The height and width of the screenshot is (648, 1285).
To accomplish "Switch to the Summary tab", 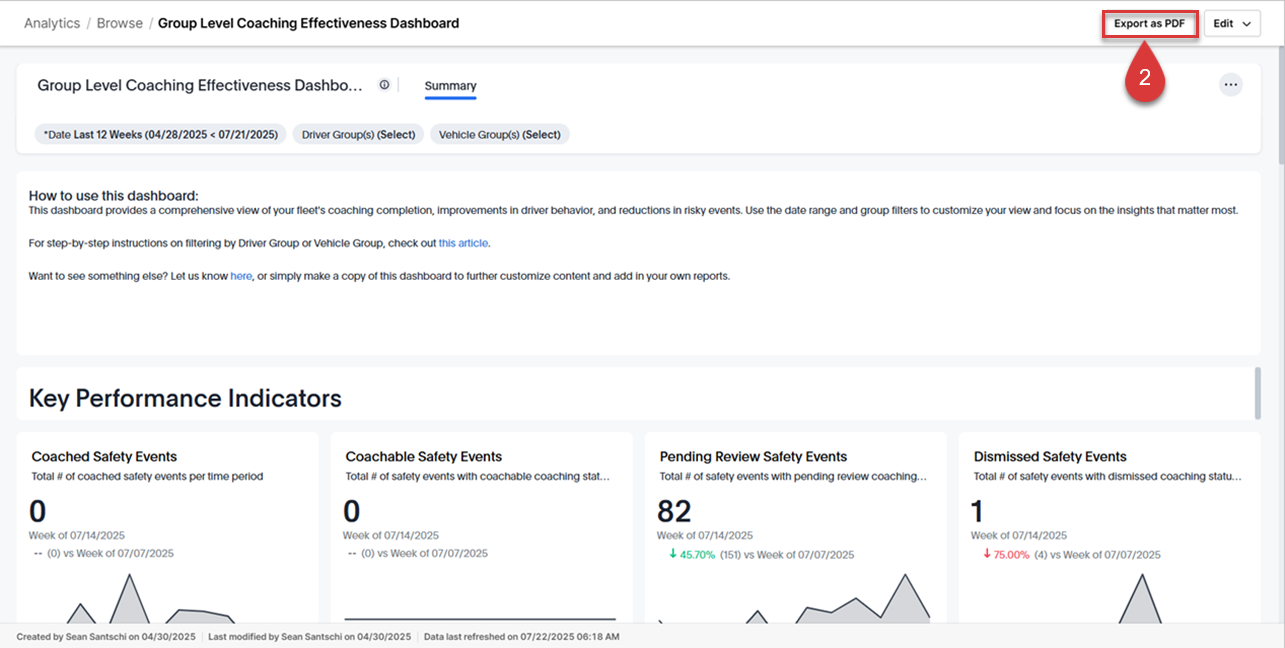I will (x=450, y=86).
